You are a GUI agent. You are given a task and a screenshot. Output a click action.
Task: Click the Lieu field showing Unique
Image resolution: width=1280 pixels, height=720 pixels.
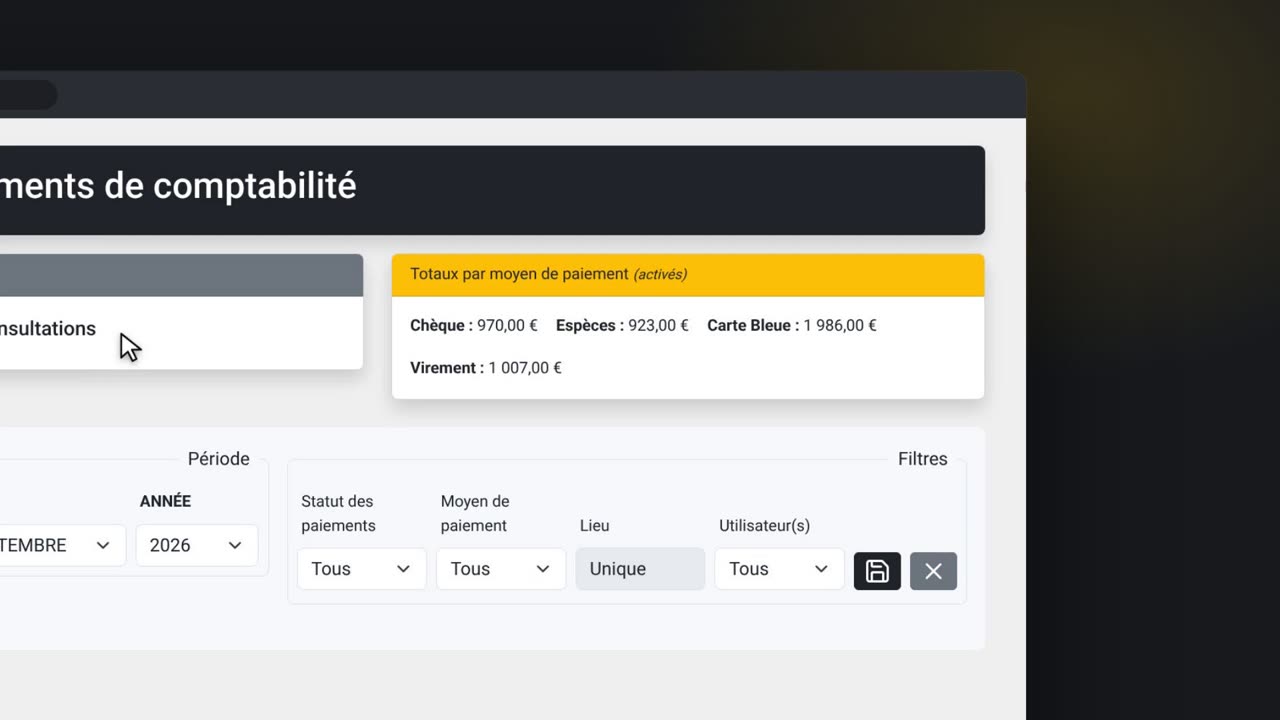click(x=640, y=569)
